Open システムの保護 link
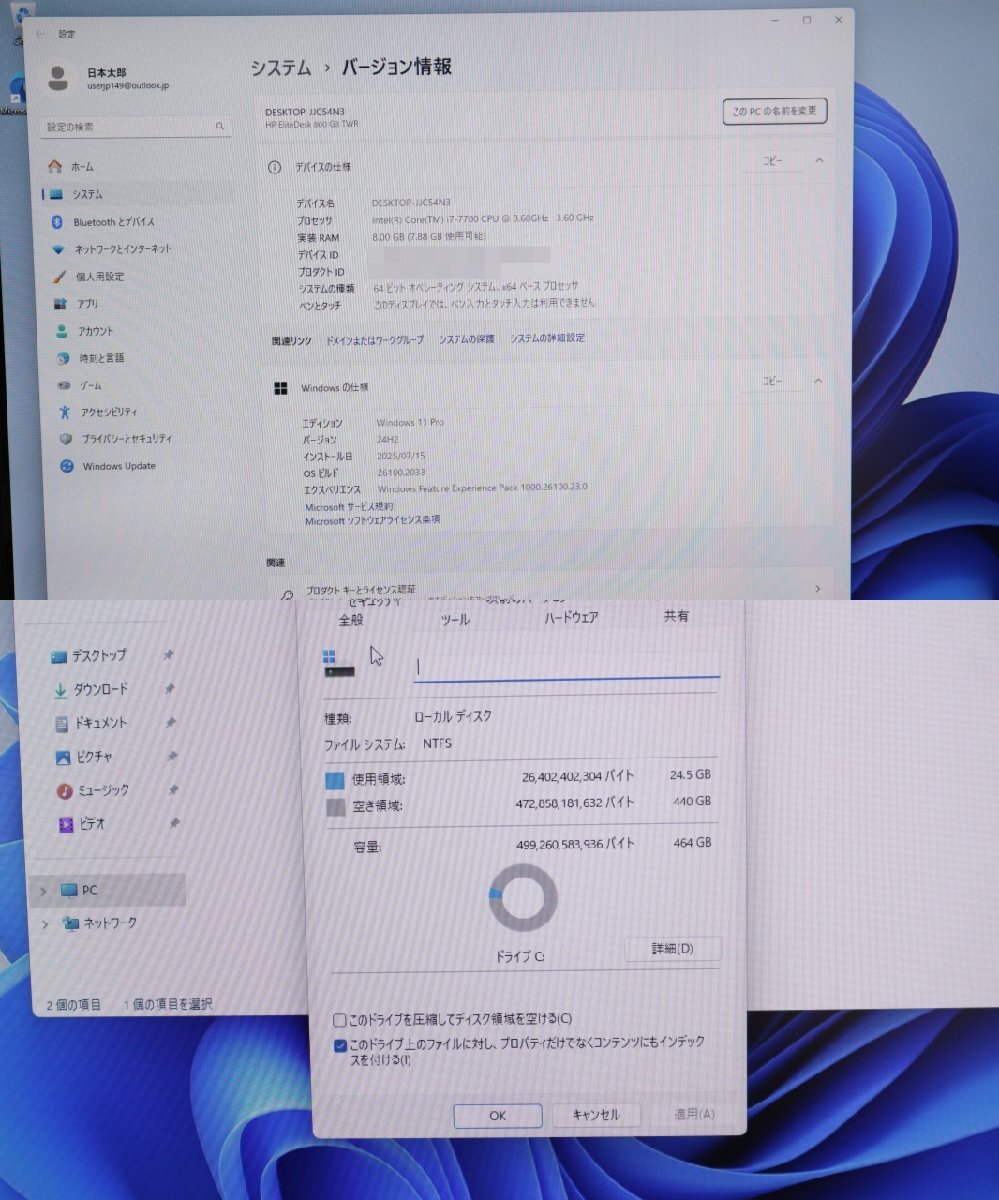 click(467, 339)
